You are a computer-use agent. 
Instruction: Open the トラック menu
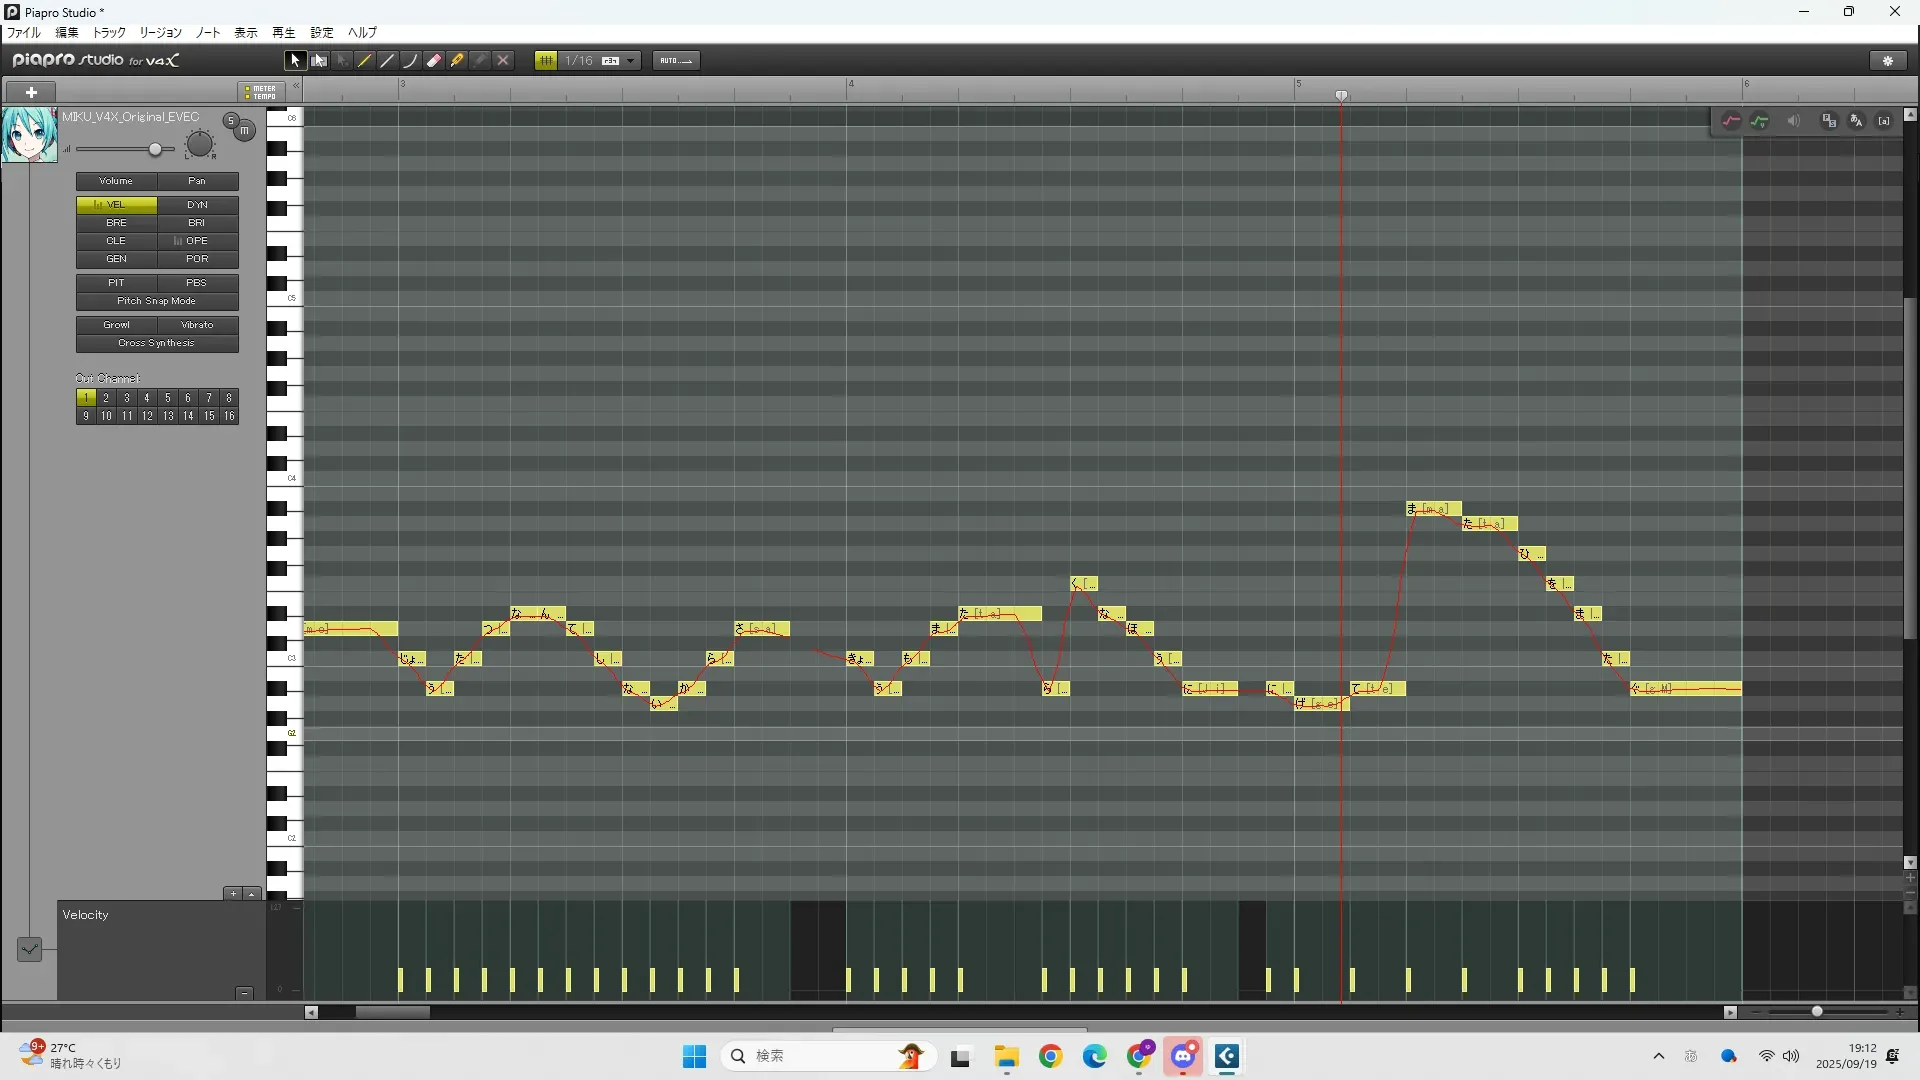point(109,33)
